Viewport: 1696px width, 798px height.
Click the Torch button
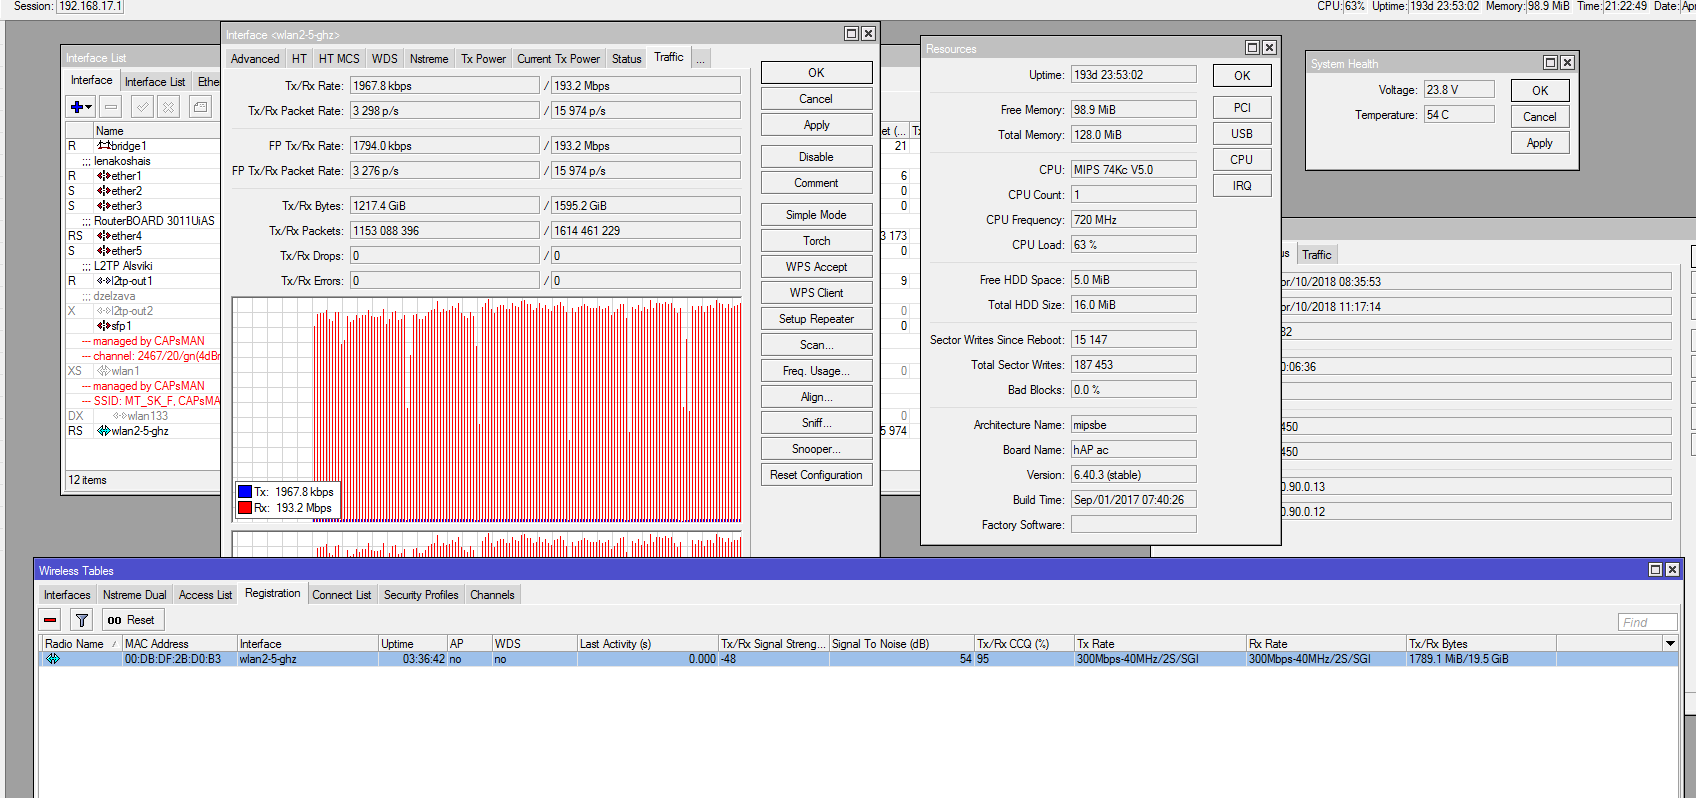click(816, 241)
